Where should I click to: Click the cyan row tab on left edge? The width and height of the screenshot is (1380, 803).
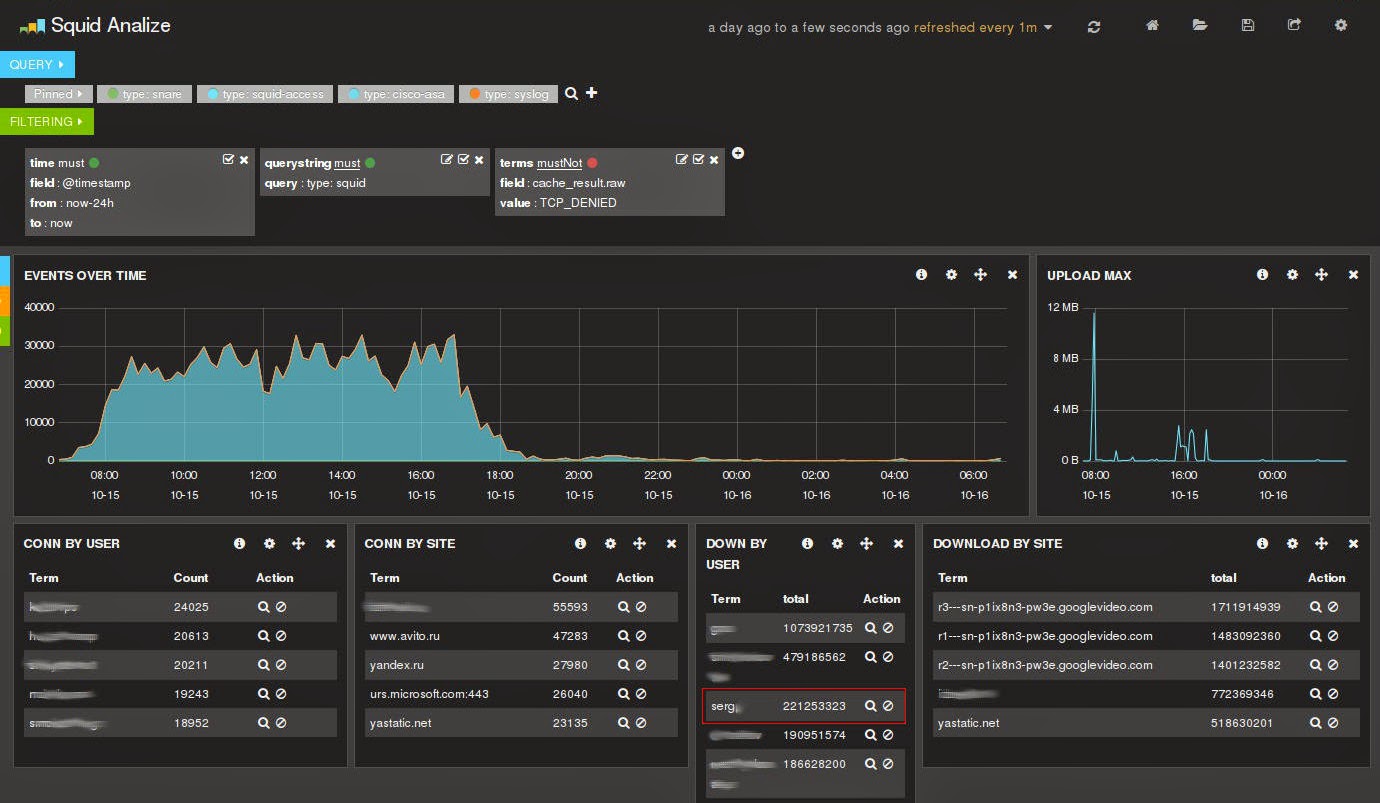pyautogui.click(x=5, y=271)
